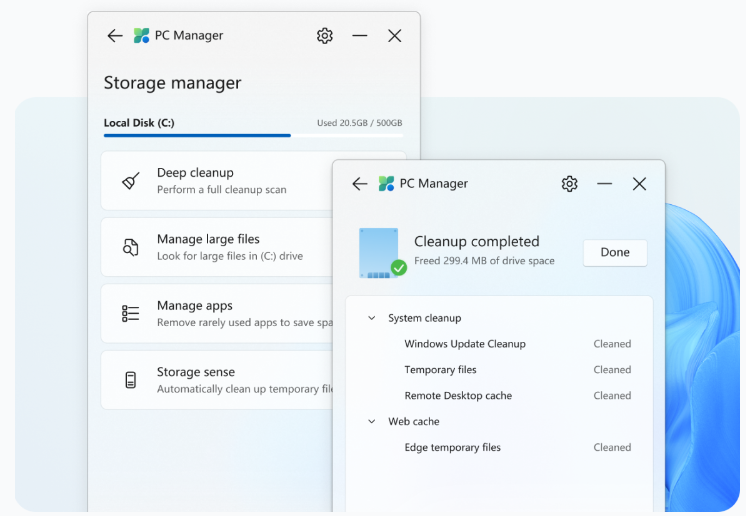This screenshot has height=516, width=746.
Task: Click the System cleanup label
Action: [x=425, y=318]
